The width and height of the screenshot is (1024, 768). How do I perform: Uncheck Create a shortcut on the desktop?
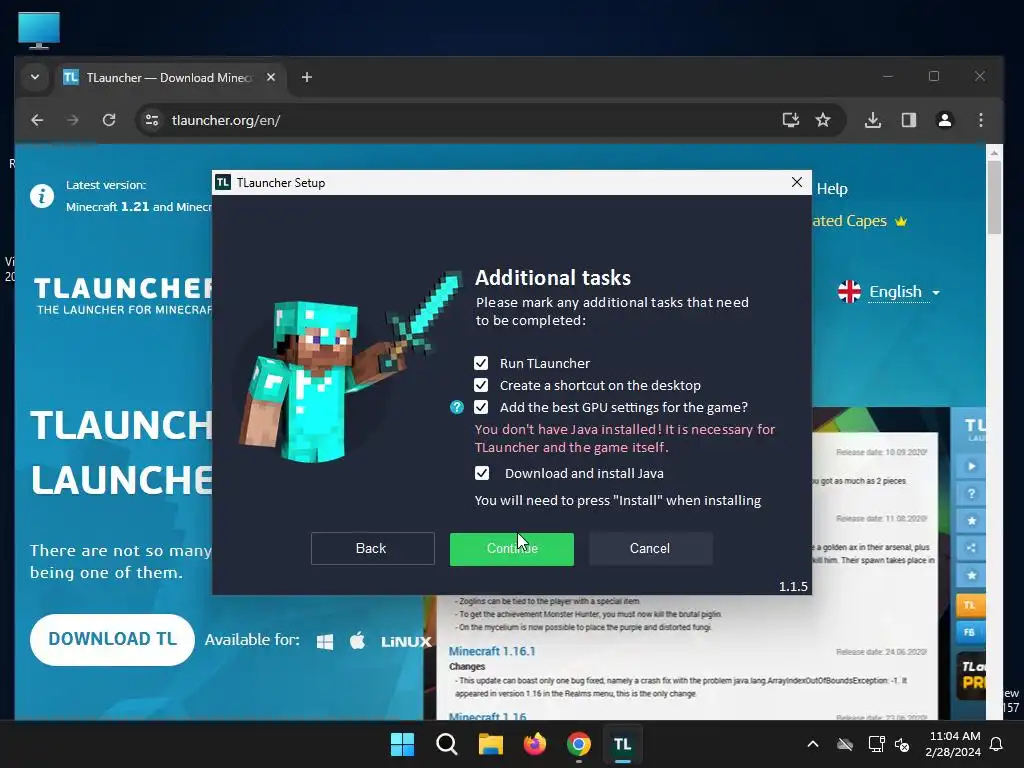pos(481,385)
